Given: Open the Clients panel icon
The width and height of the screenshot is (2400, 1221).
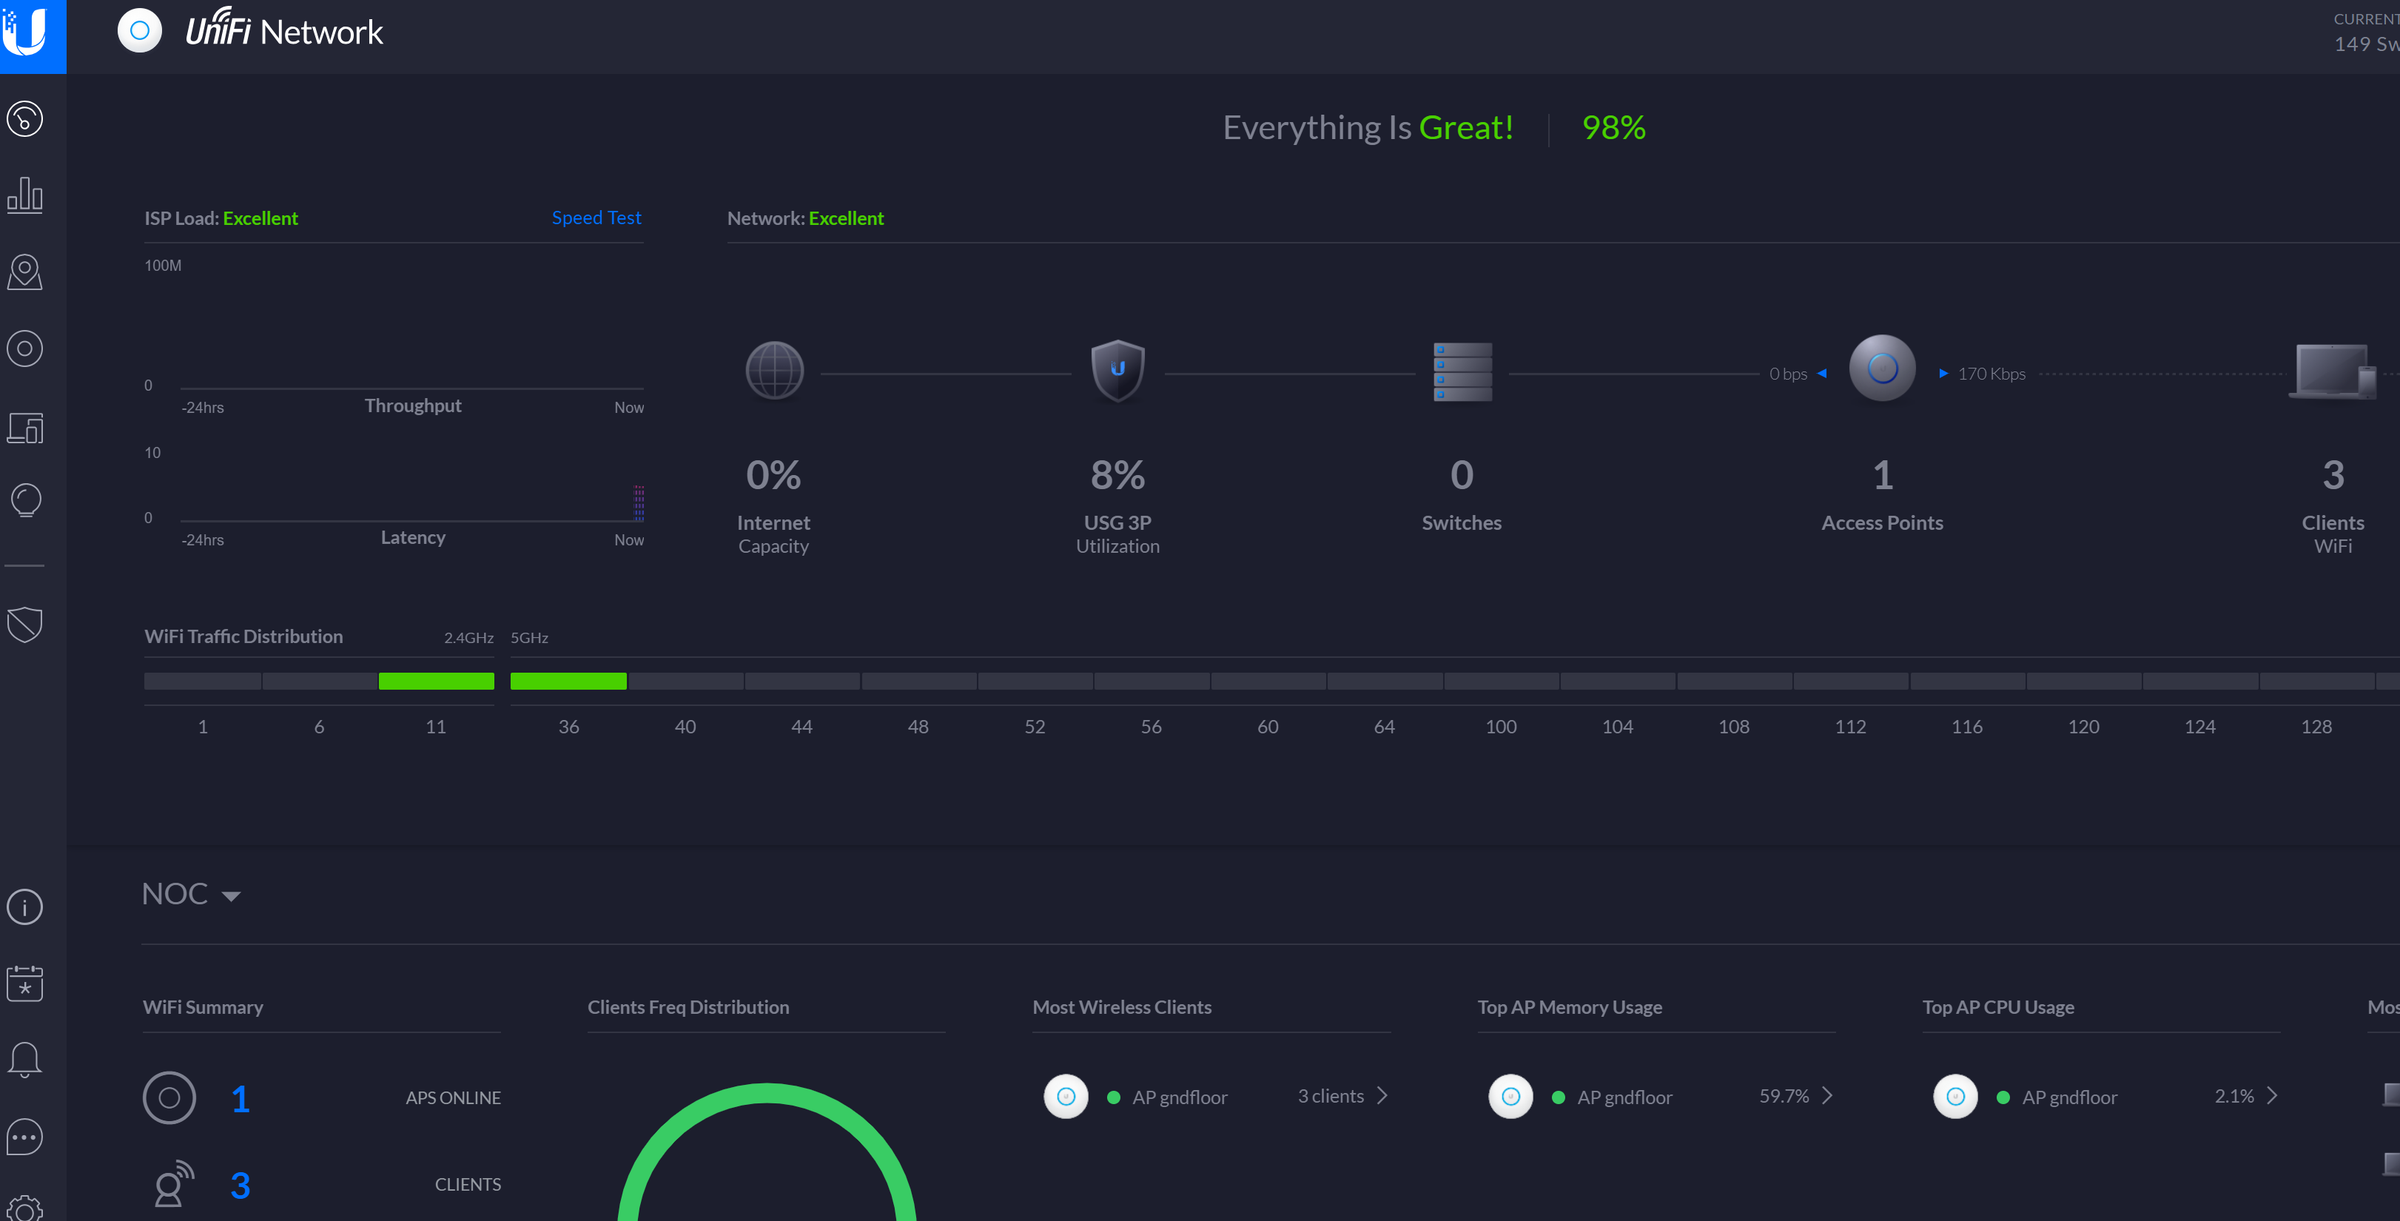Looking at the screenshot, I should click(x=24, y=426).
